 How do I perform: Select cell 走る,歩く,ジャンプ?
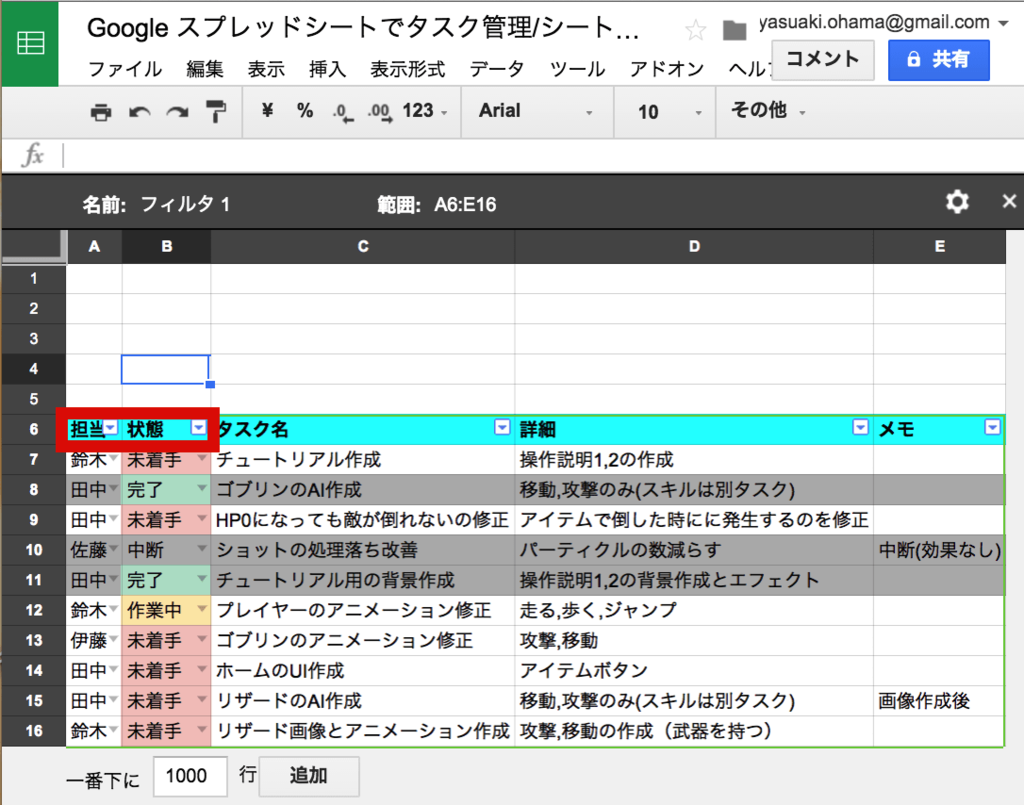(694, 610)
